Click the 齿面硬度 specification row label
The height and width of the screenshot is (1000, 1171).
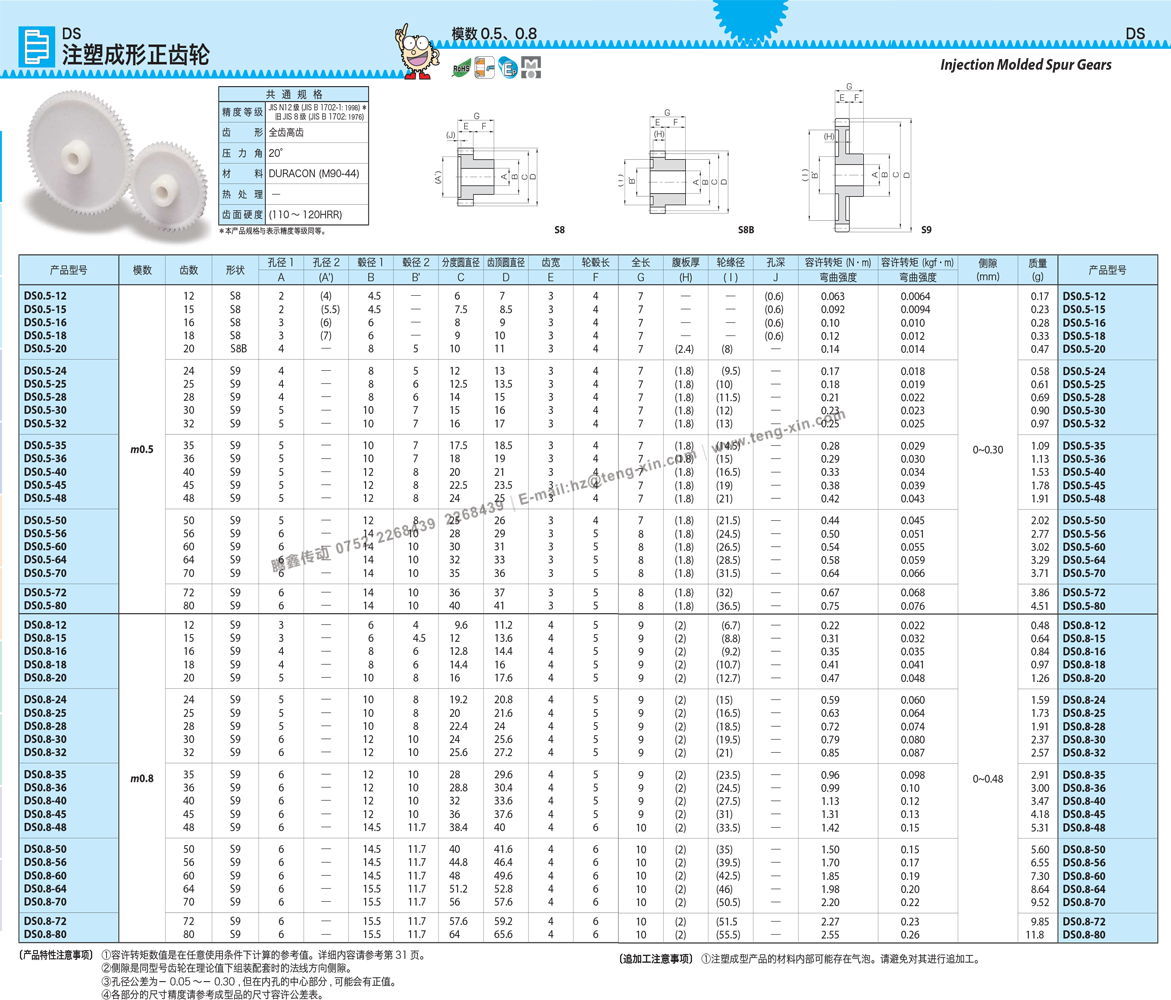pos(242,215)
